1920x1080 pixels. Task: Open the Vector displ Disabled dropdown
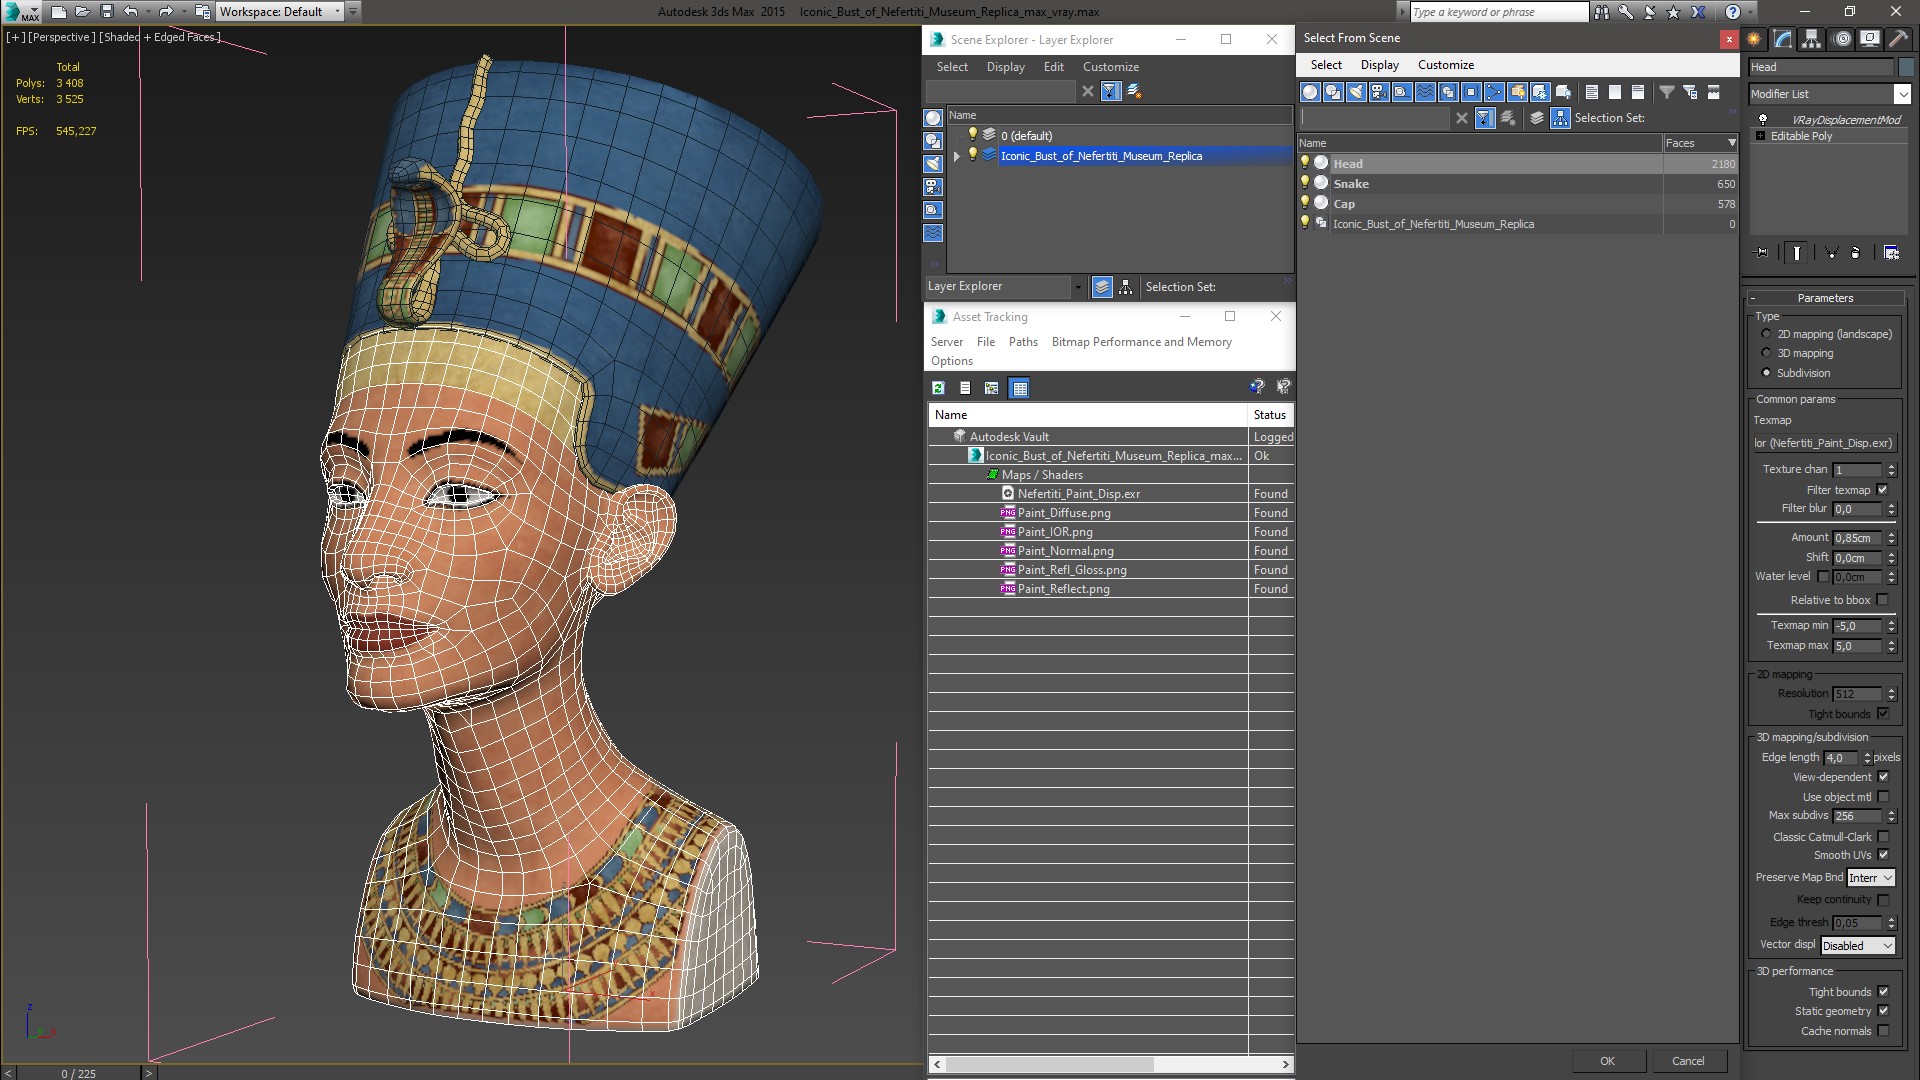click(1857, 946)
